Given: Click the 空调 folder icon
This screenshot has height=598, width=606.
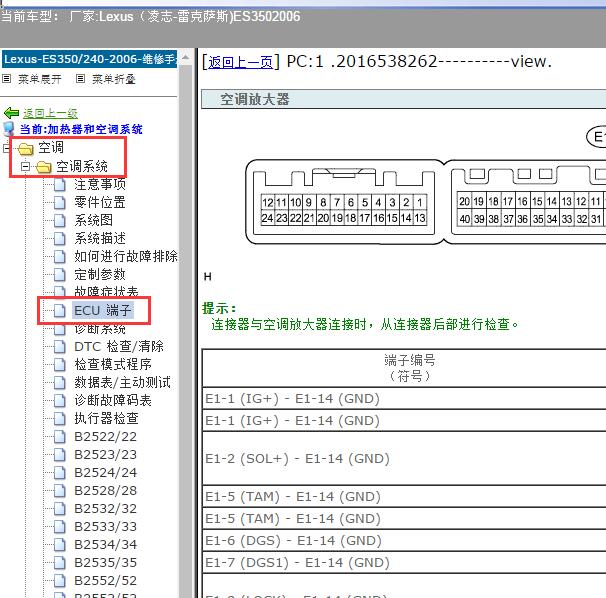Looking at the screenshot, I should point(26,148).
